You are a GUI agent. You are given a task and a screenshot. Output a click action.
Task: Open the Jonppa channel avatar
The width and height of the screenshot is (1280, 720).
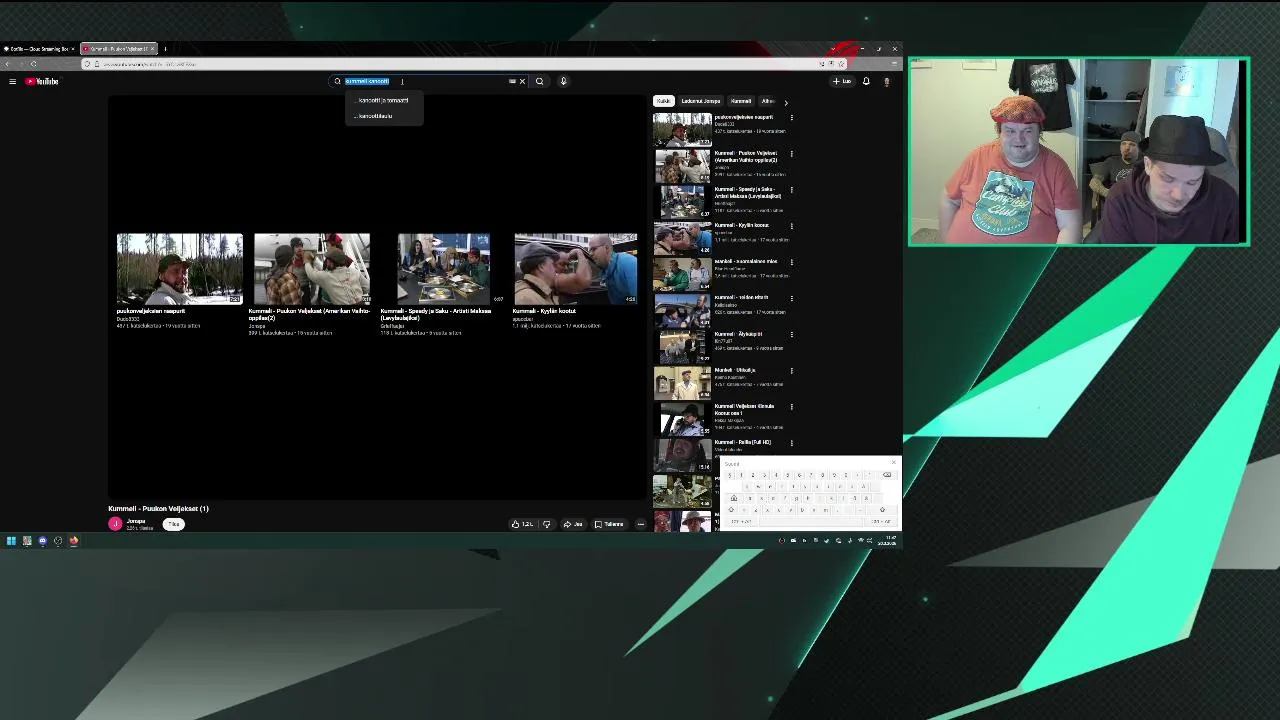point(115,524)
